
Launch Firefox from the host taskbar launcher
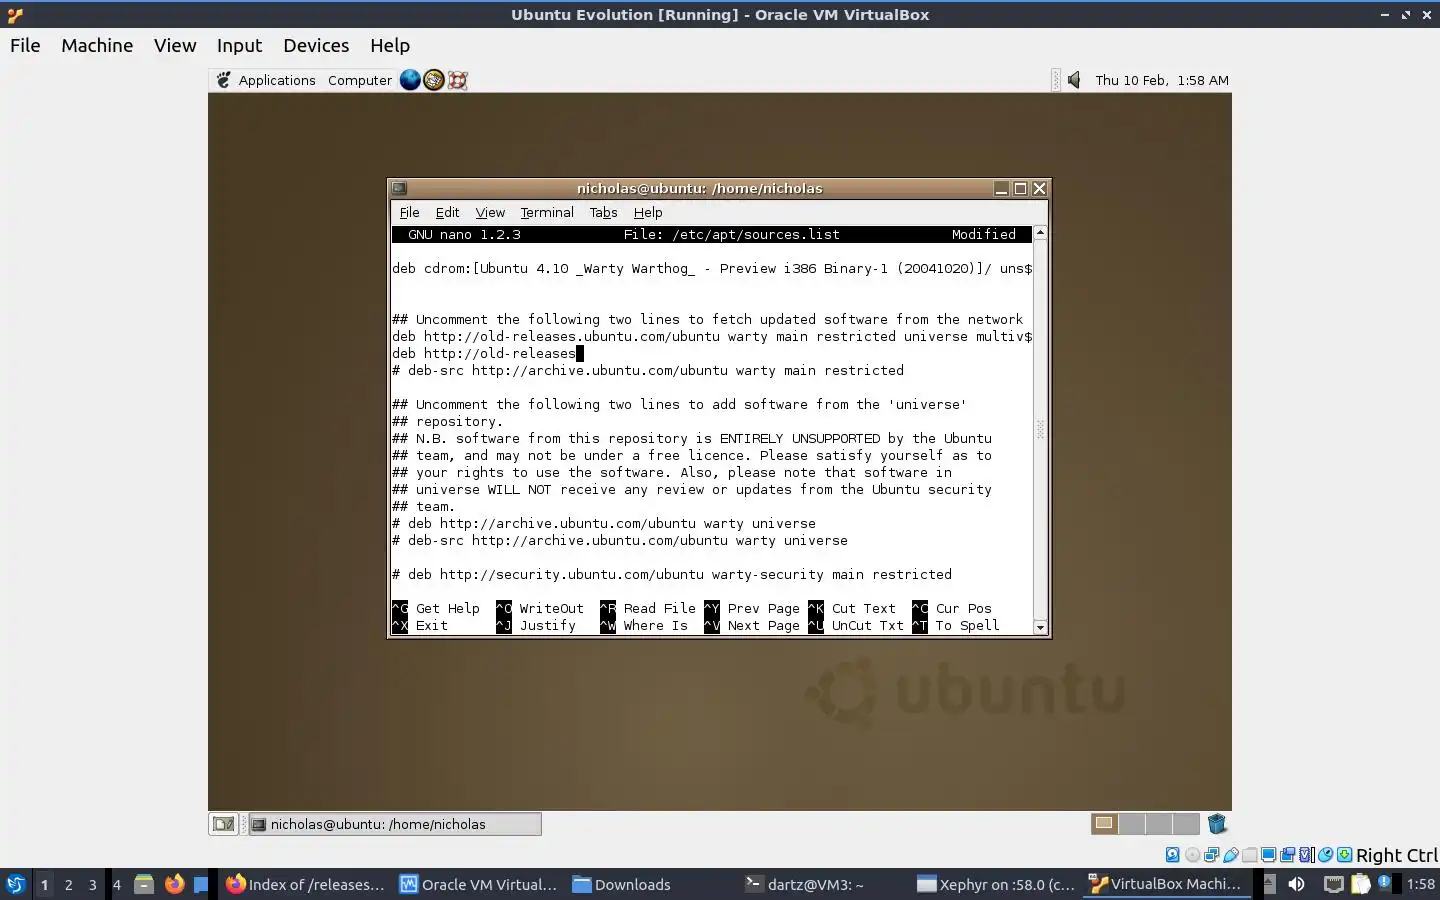(174, 884)
